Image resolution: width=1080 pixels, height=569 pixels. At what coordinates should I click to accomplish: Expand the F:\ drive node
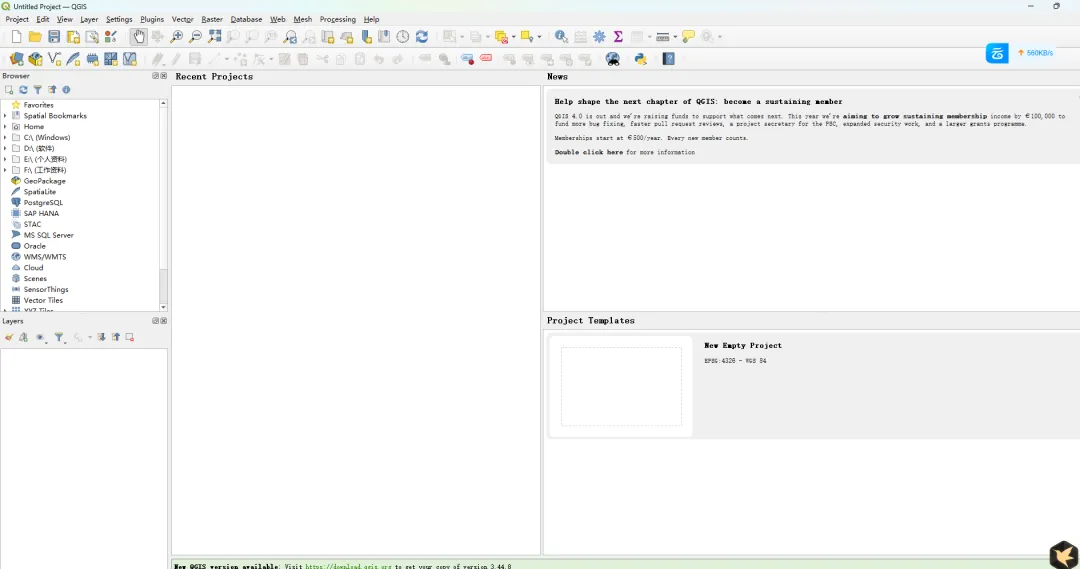[x=6, y=170]
